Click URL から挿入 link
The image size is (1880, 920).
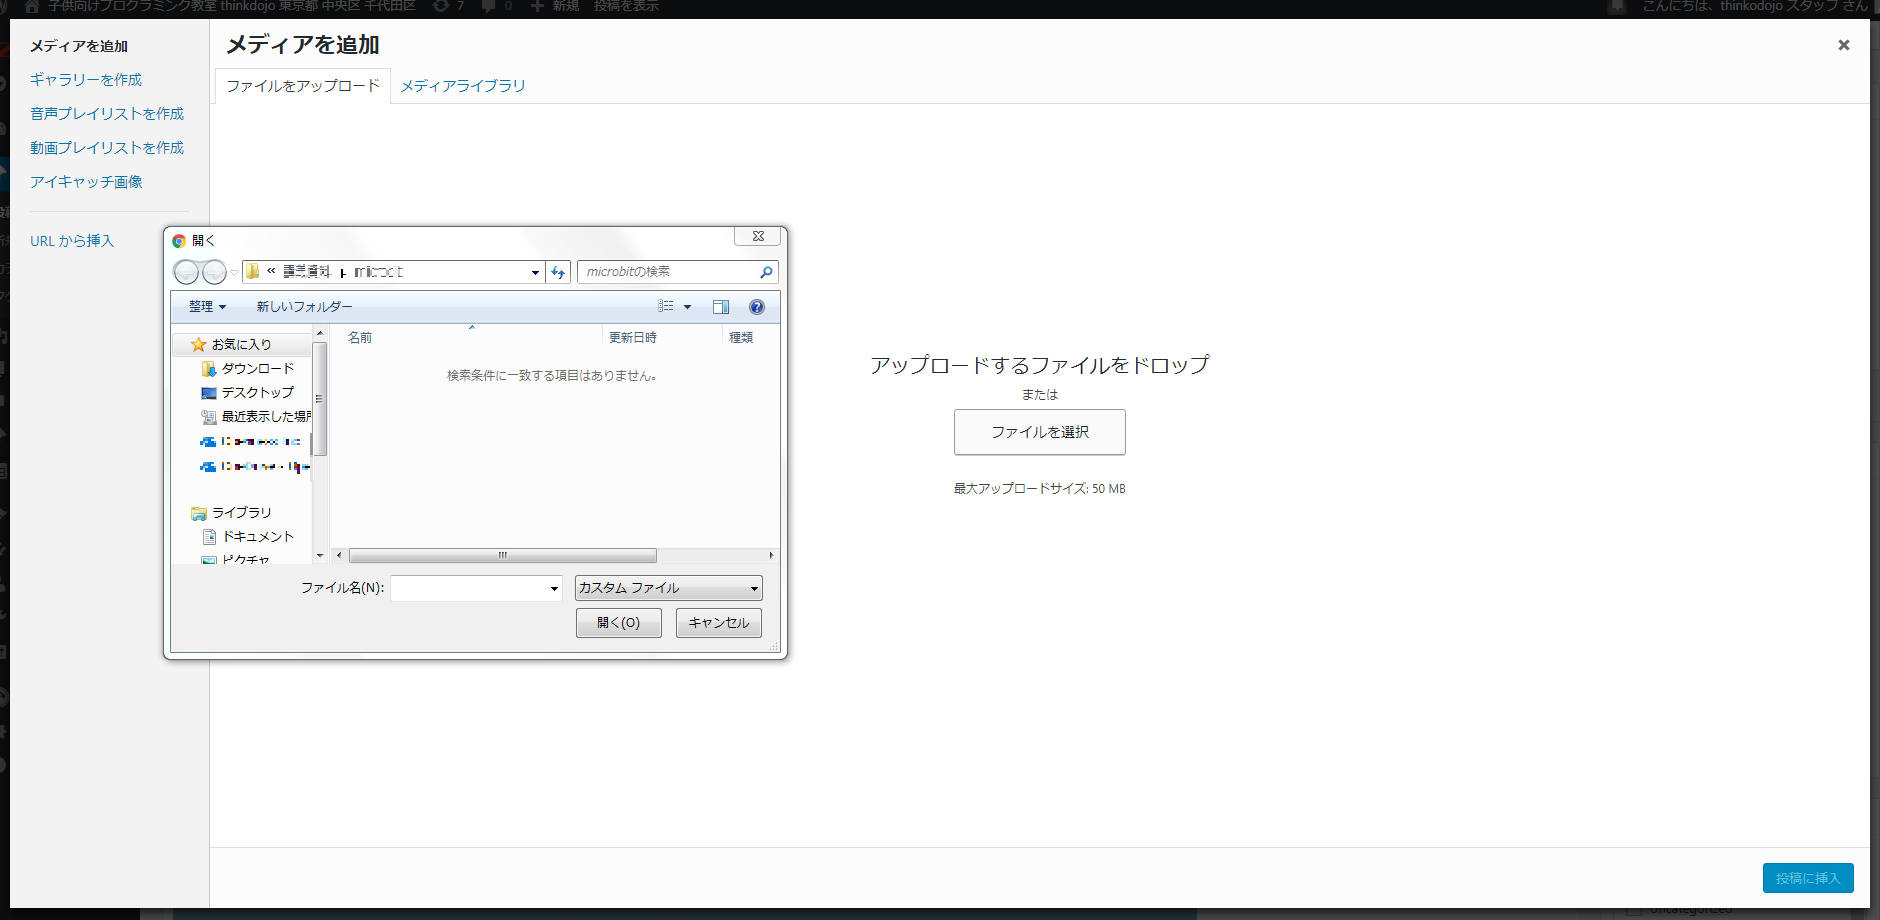(x=72, y=241)
